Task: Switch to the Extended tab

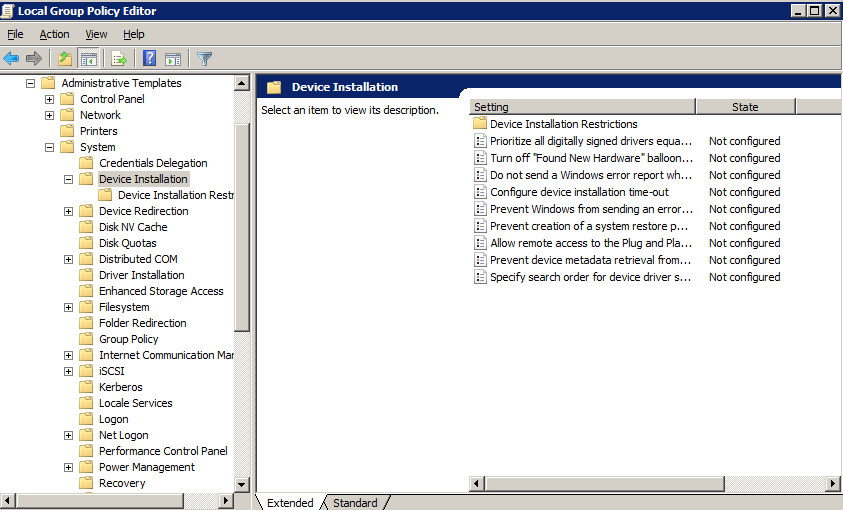Action: tap(290, 502)
